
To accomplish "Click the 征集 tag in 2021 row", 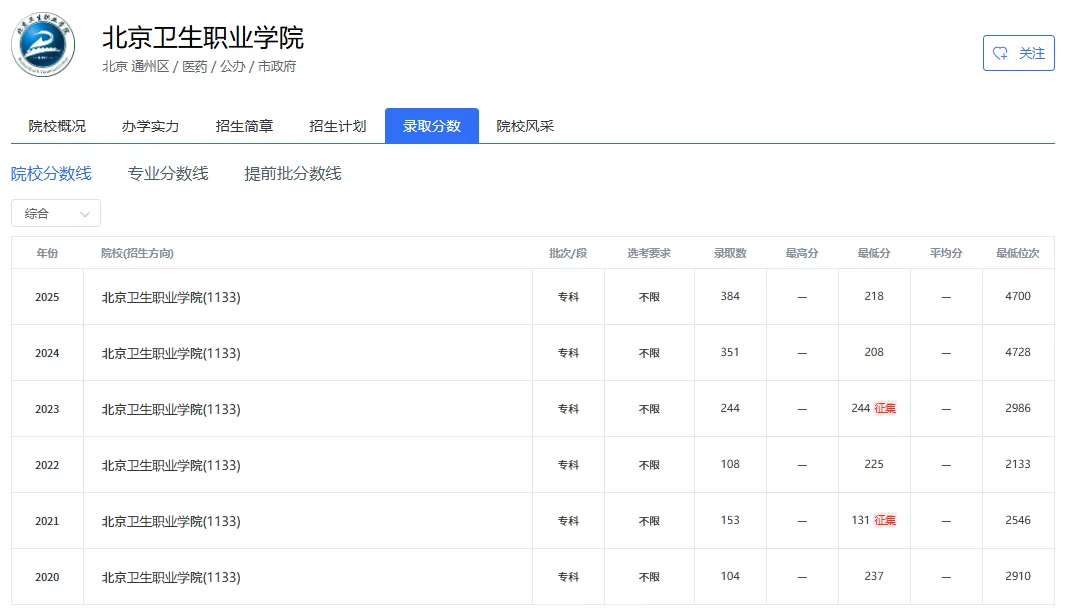I will point(885,521).
